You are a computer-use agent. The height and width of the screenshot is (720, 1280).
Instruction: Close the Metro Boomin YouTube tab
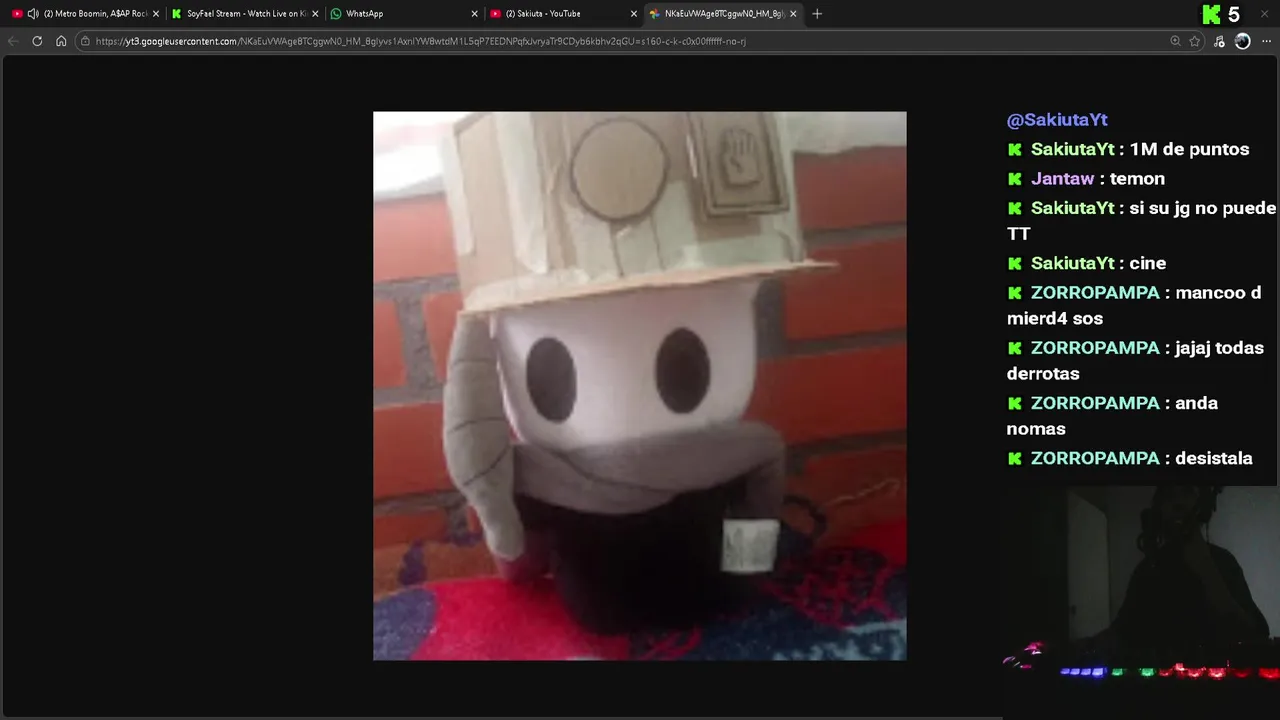tap(156, 14)
